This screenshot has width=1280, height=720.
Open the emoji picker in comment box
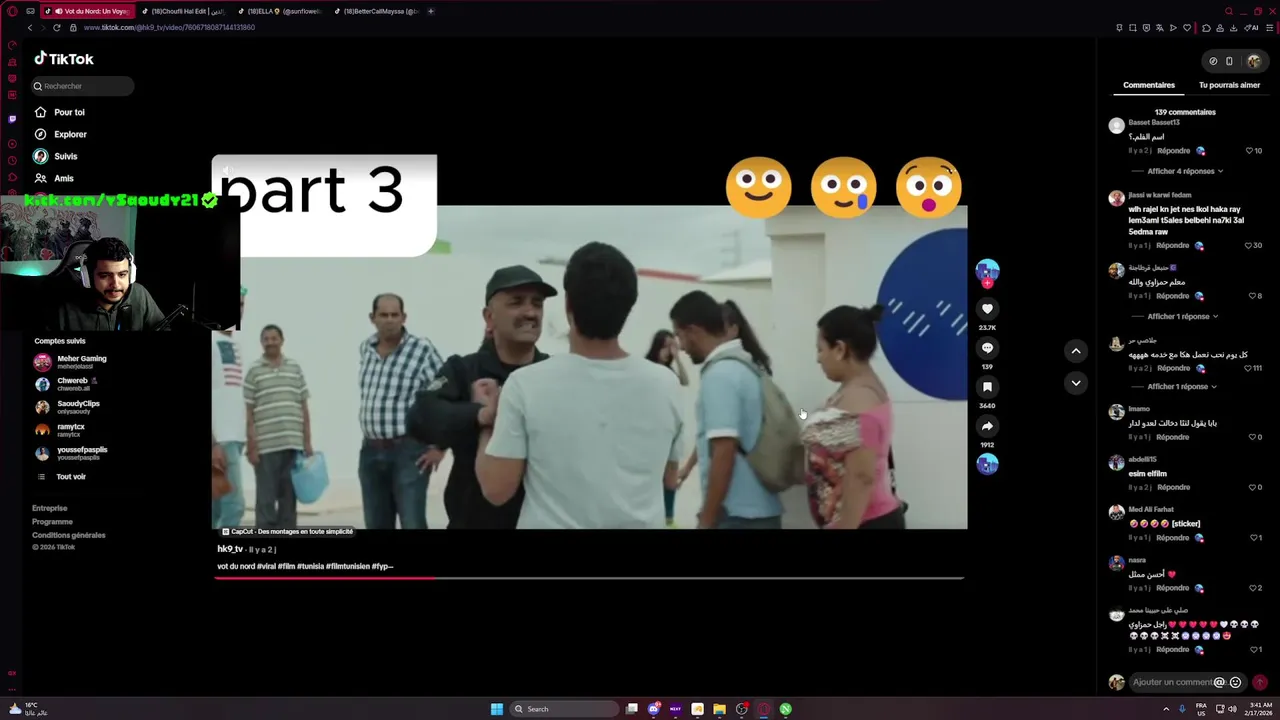click(x=1235, y=682)
